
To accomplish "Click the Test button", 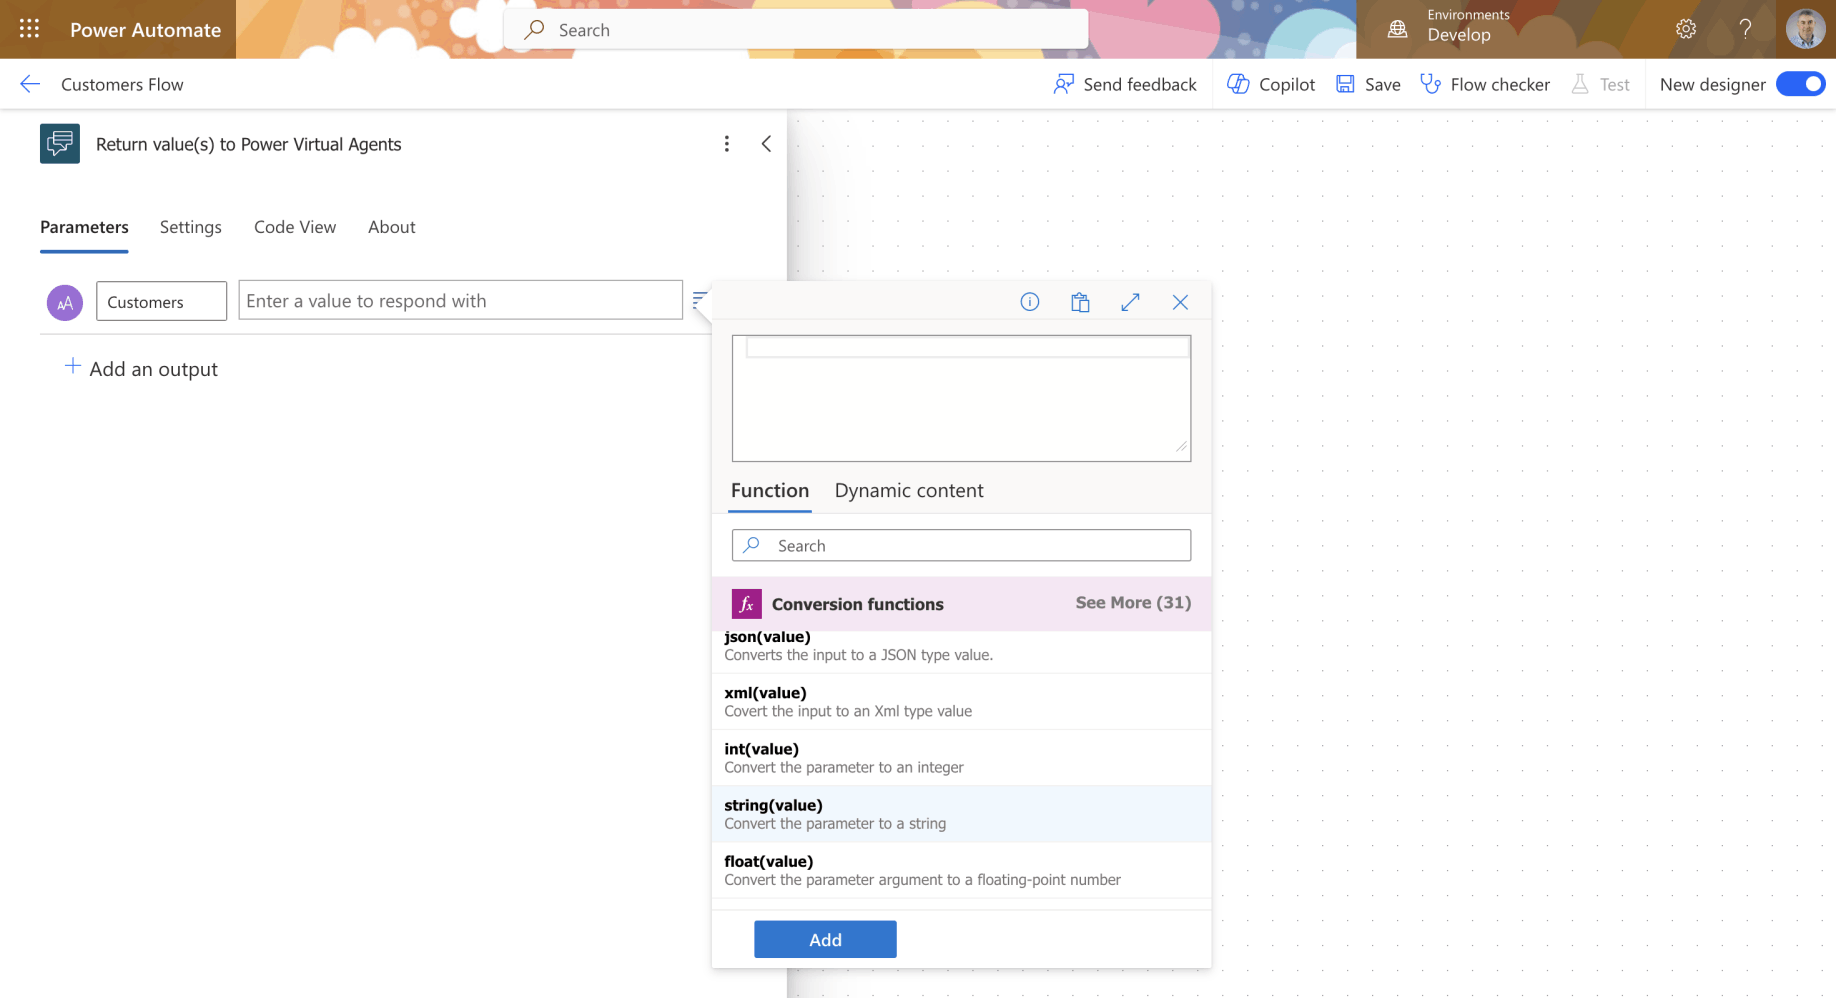I will (1600, 84).
